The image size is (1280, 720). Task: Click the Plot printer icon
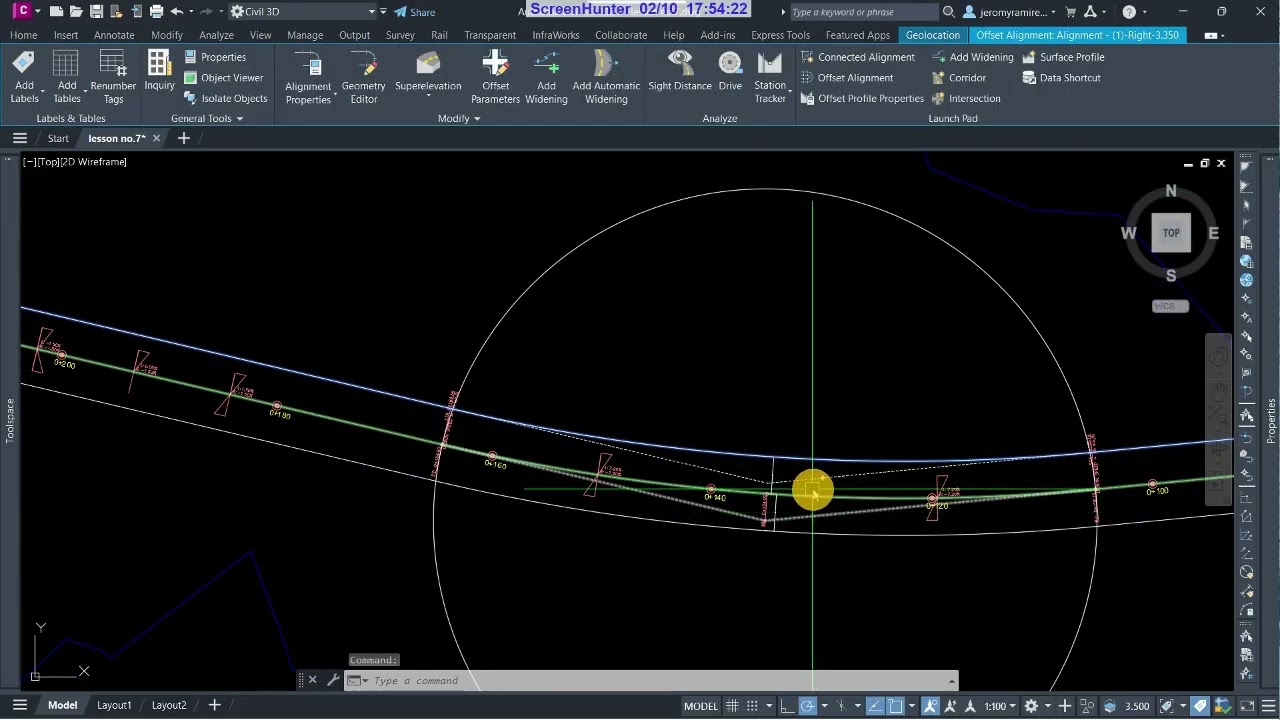pos(156,12)
